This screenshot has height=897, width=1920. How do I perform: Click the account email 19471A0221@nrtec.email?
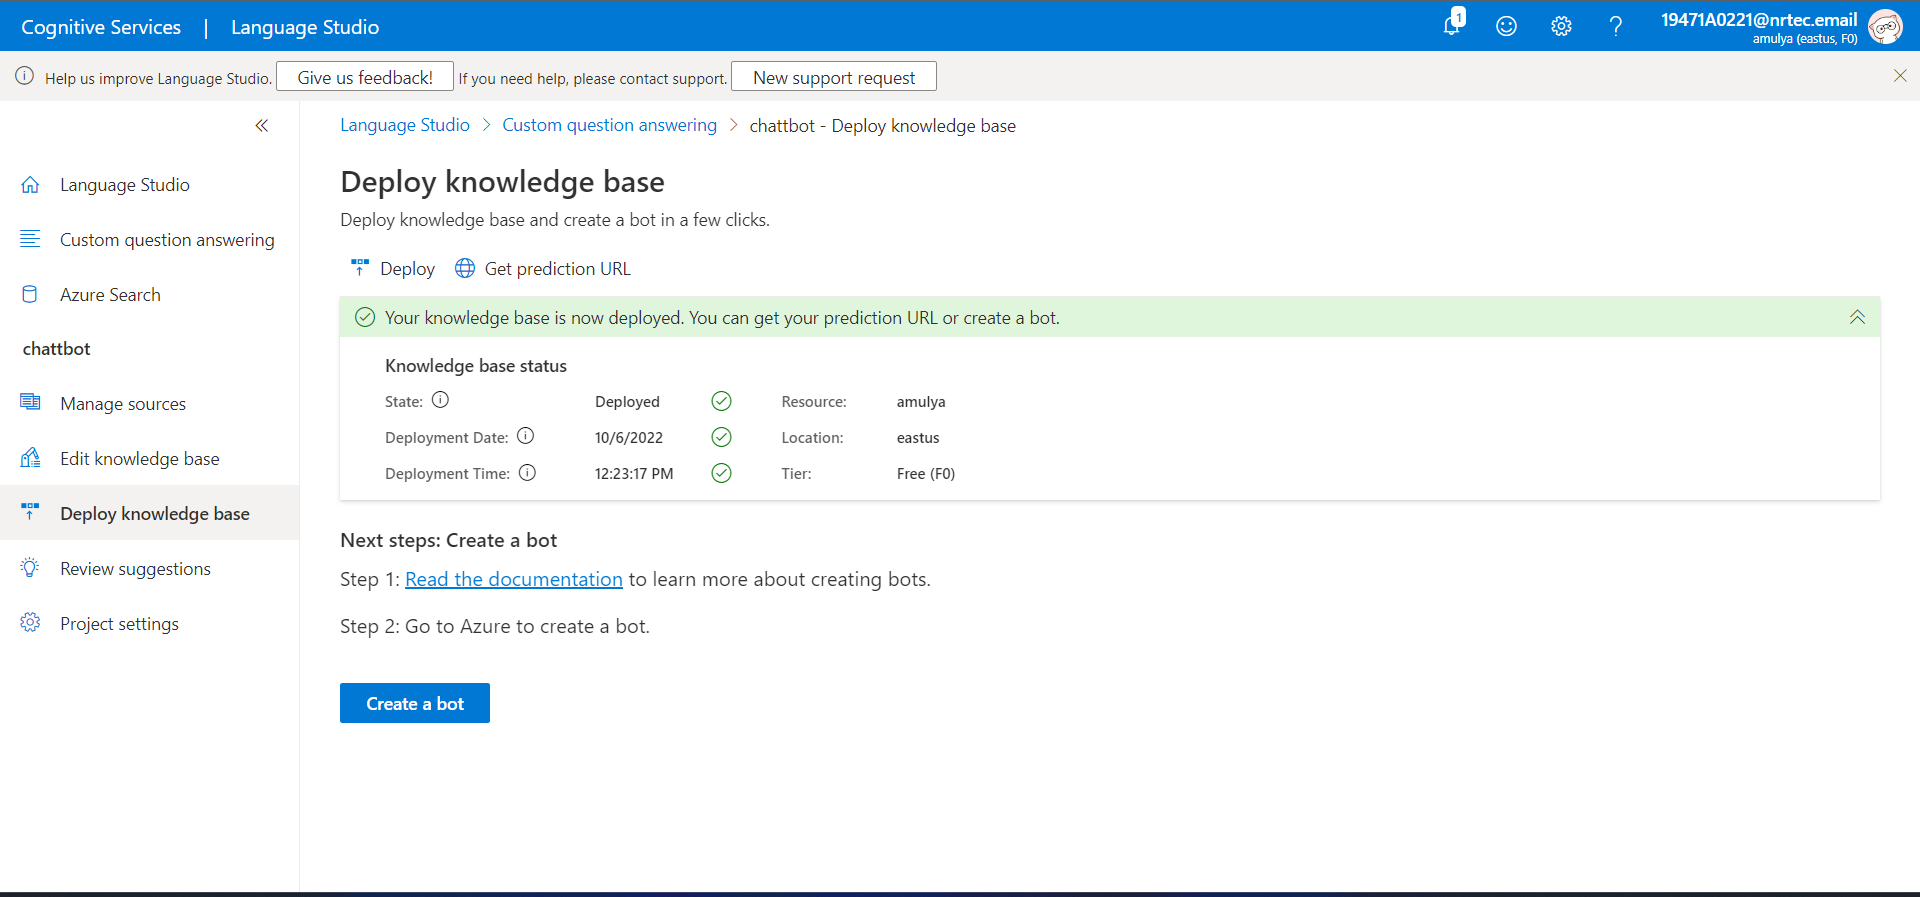[1759, 19]
